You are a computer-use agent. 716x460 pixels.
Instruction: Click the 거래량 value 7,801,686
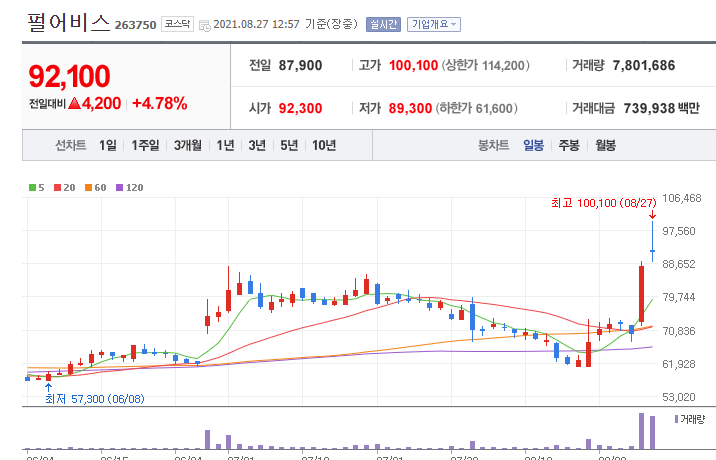pos(644,65)
